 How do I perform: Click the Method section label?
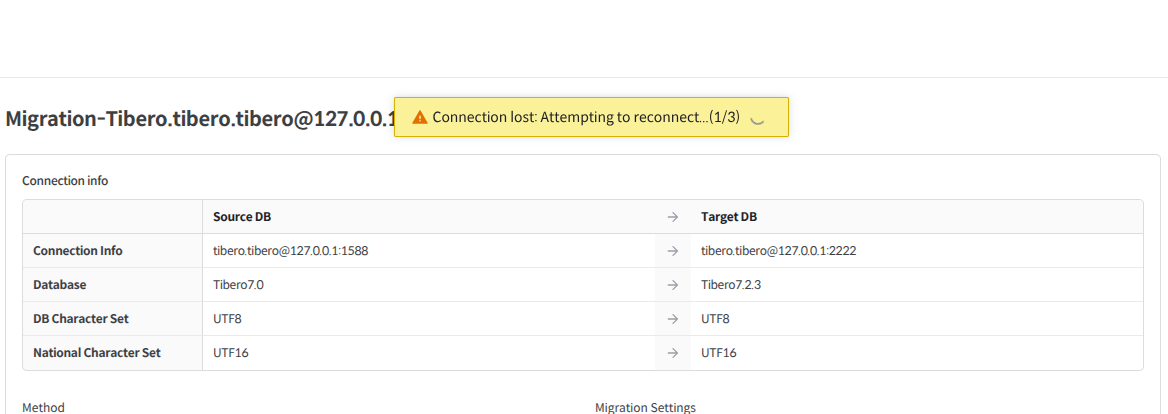pos(43,407)
